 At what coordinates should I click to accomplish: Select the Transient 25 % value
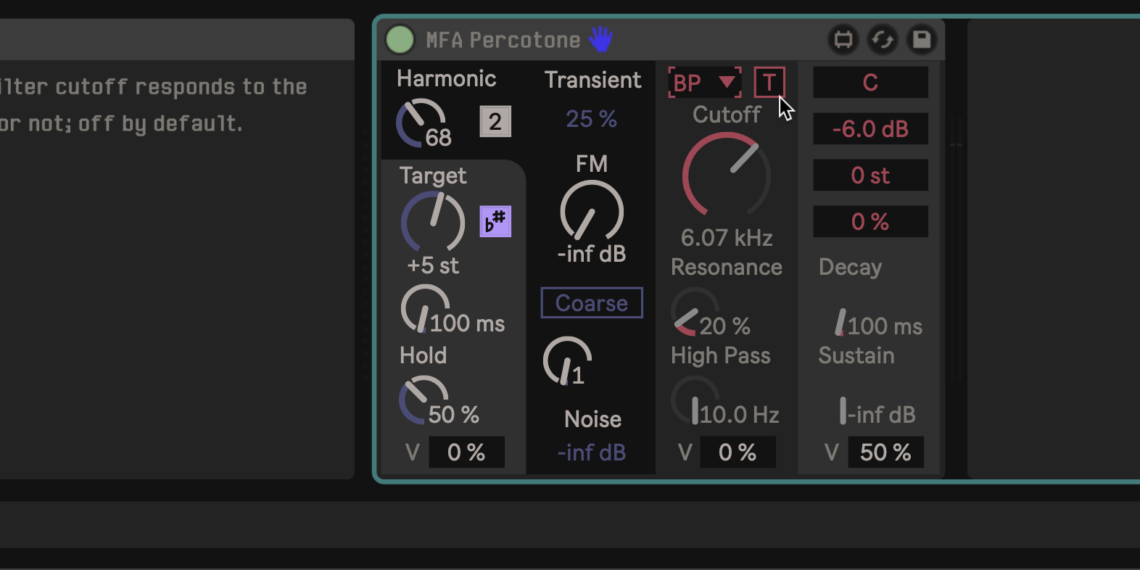pyautogui.click(x=591, y=119)
